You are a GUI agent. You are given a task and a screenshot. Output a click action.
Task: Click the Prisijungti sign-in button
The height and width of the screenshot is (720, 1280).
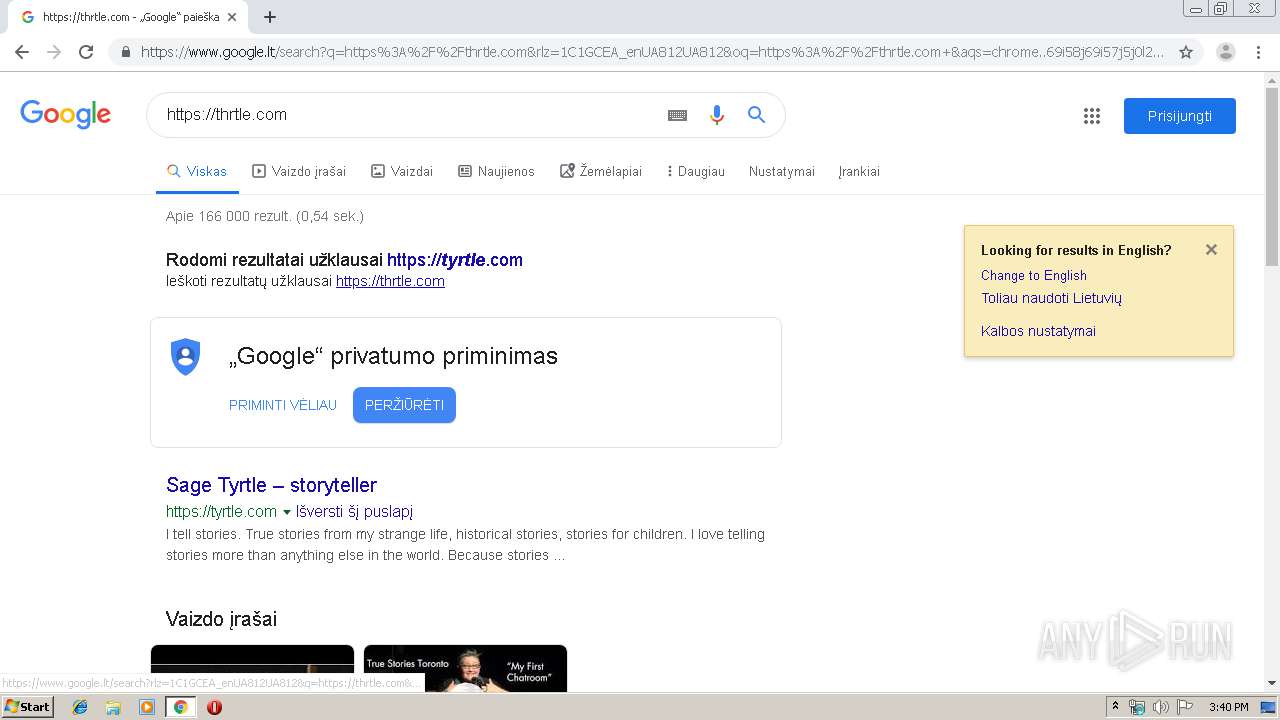(1180, 116)
